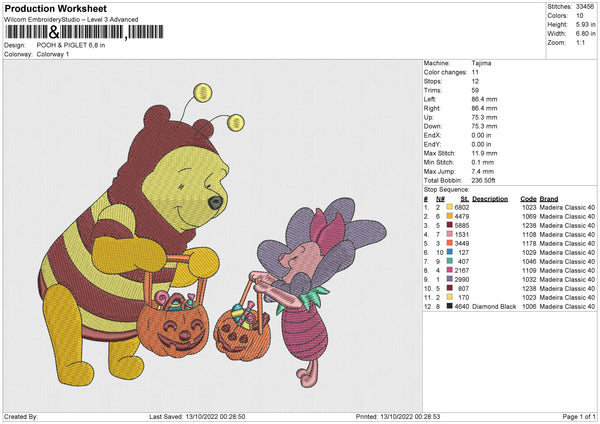Click the 'Colorway 1' value
Viewport: 600px width, 424px height.
[53, 54]
